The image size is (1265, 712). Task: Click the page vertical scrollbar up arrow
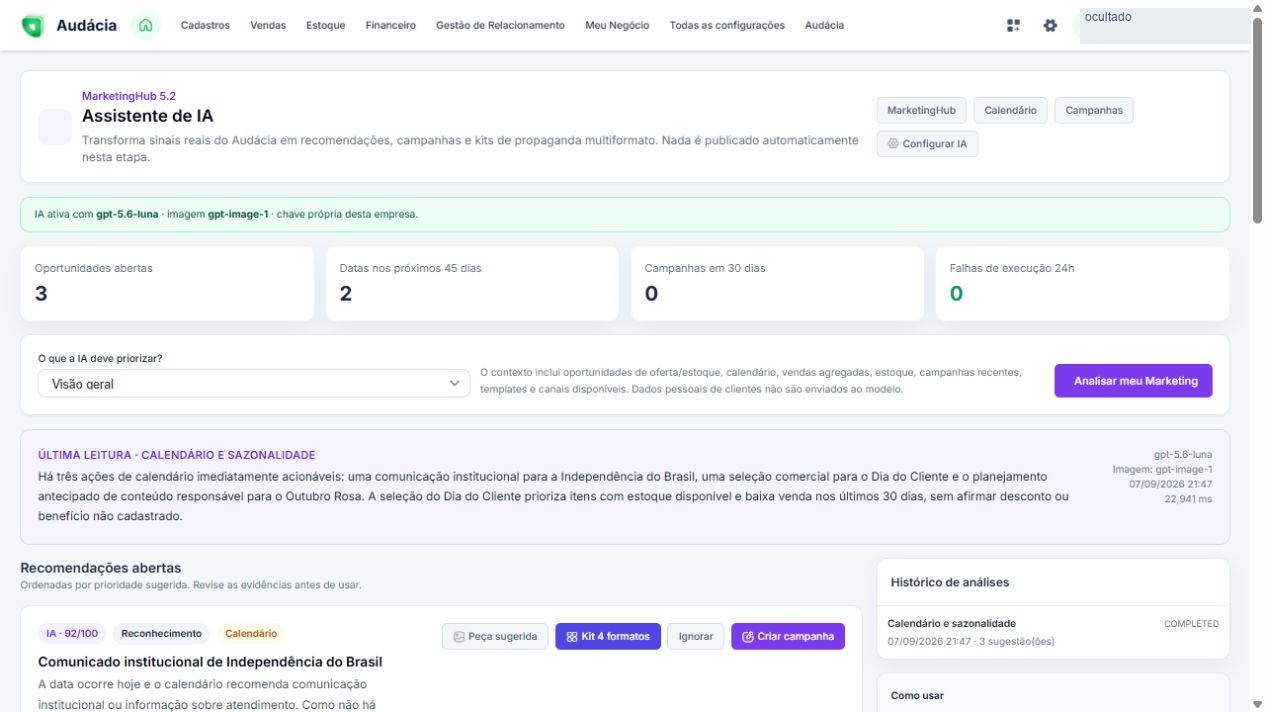[x=1257, y=8]
